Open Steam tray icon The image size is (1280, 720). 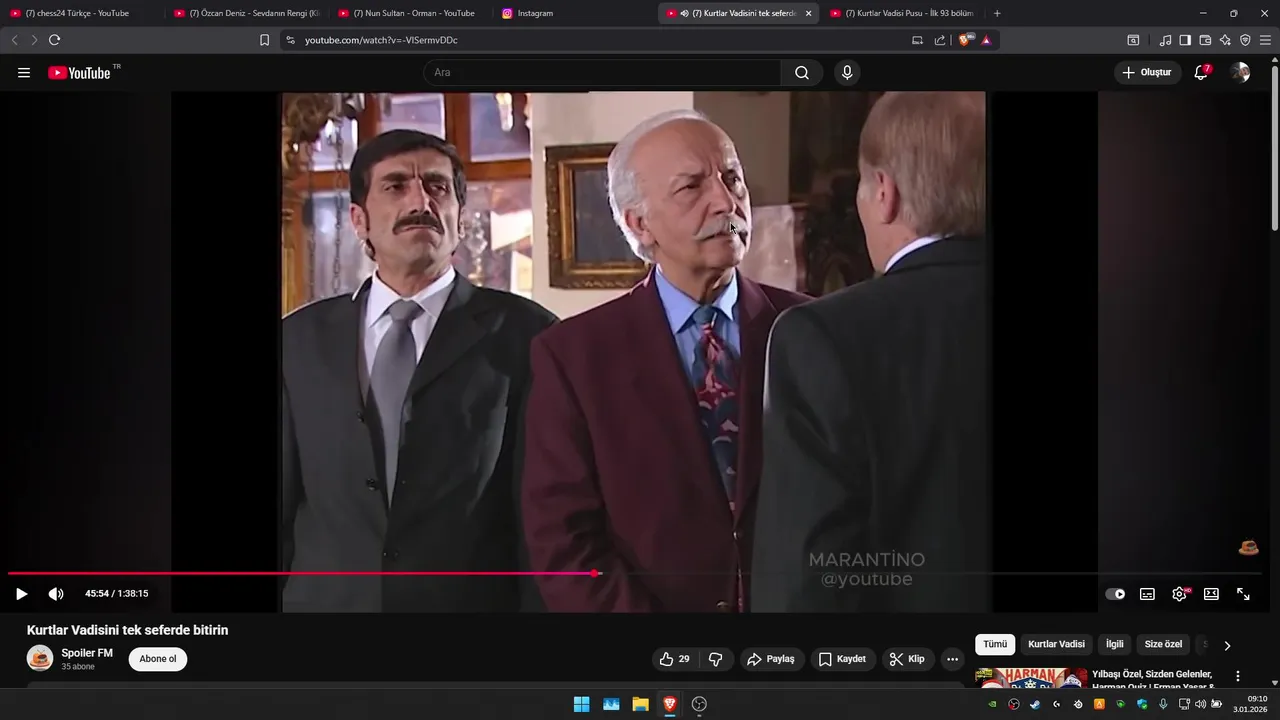[x=1035, y=704]
